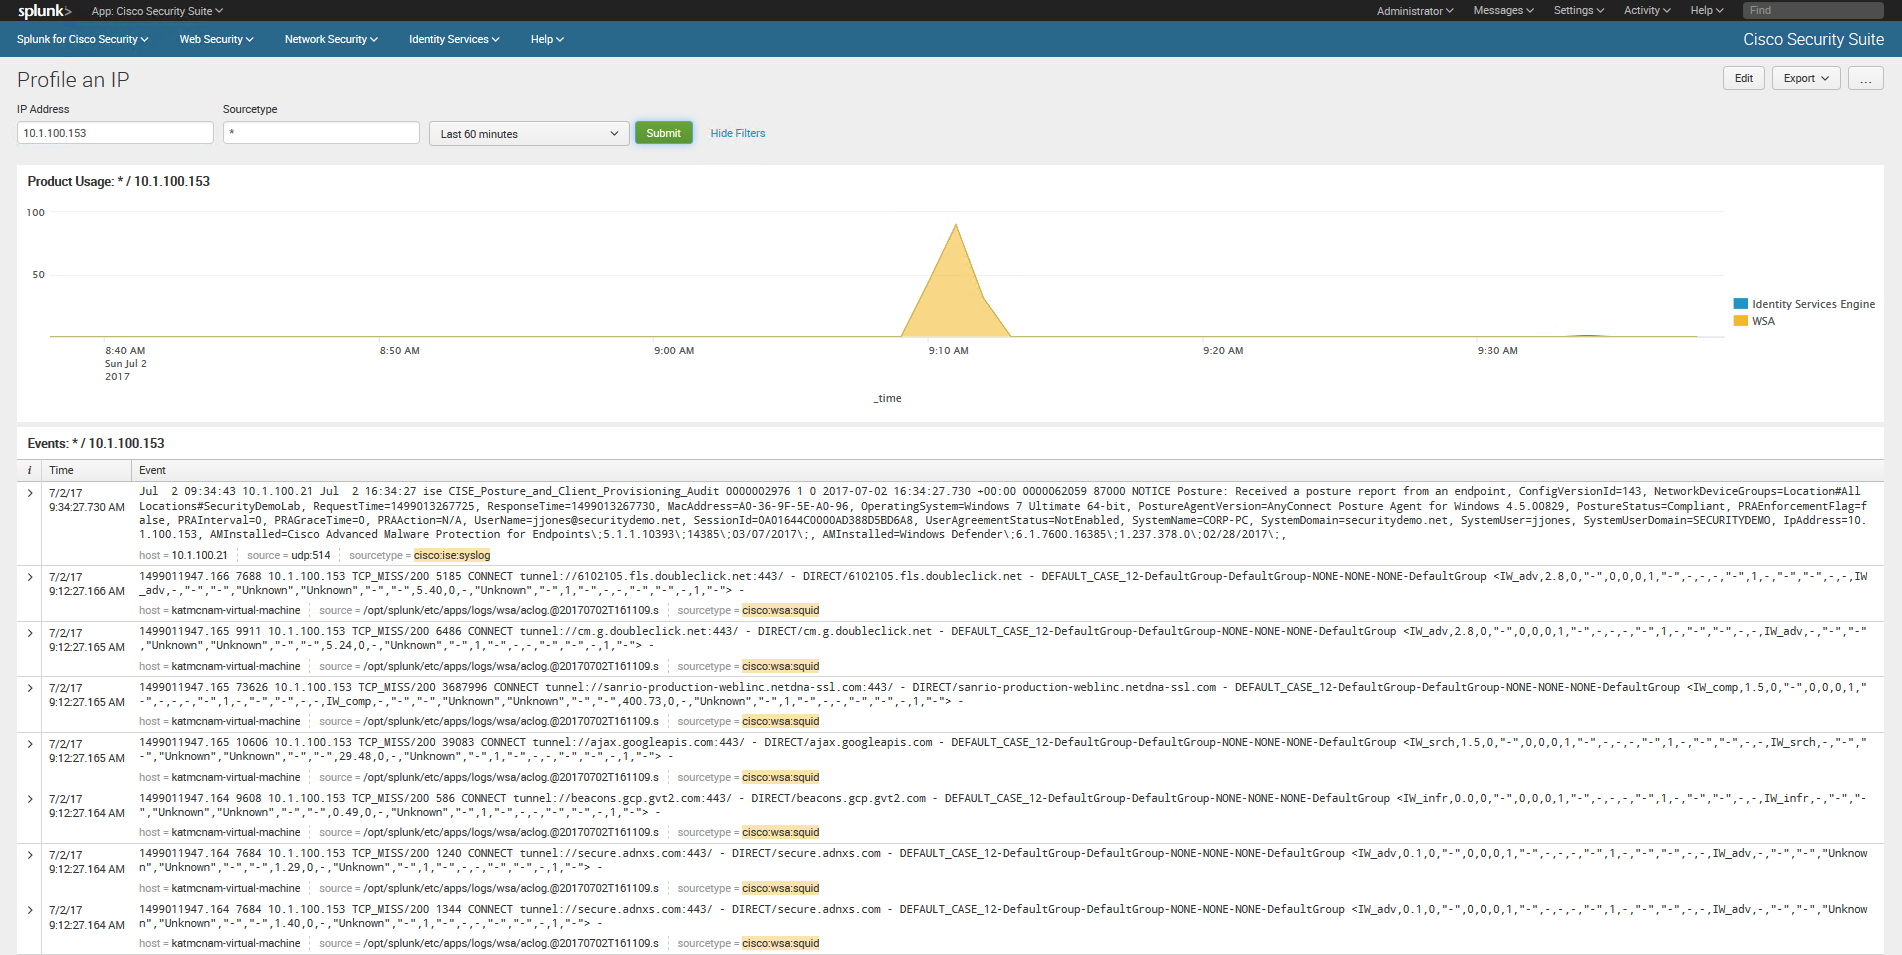Expand the cm.g.doubleclick.net event row
1902x955 pixels.
point(30,633)
